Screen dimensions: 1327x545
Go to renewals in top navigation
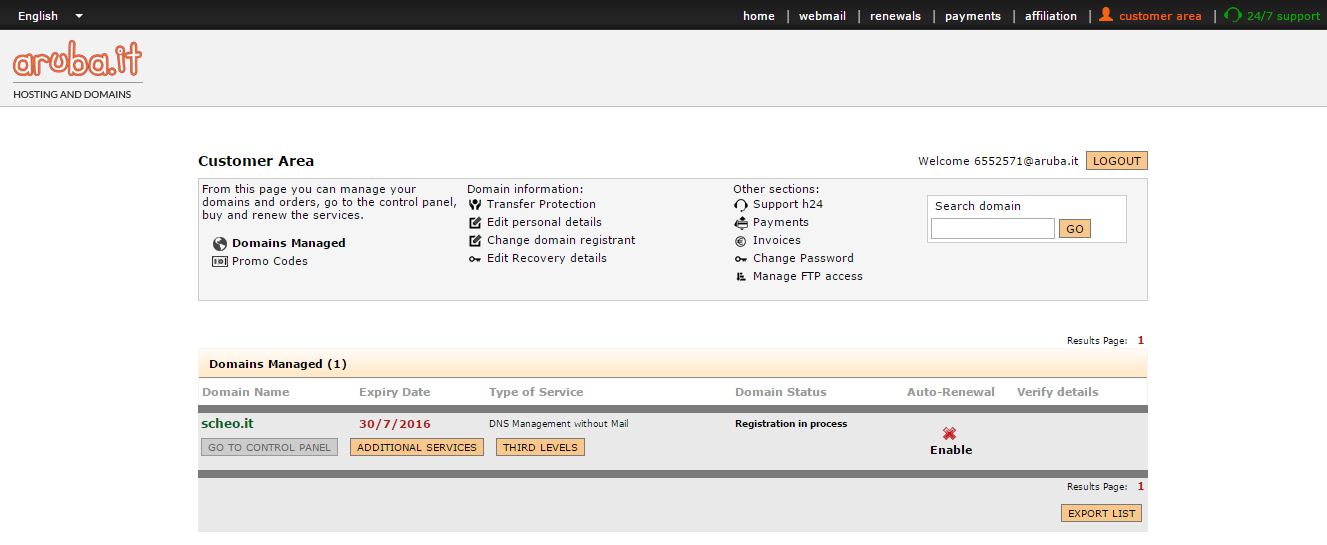point(895,16)
